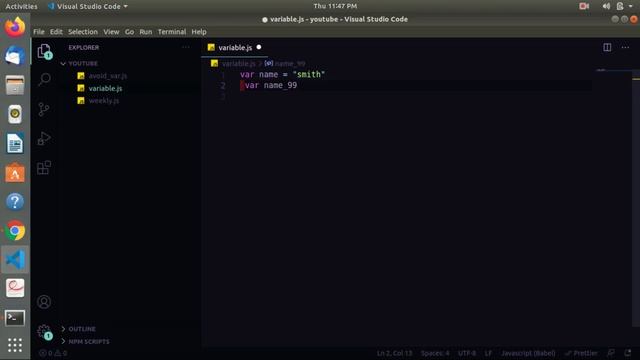The image size is (640, 360).
Task: Open the File menu
Action: [x=39, y=32]
